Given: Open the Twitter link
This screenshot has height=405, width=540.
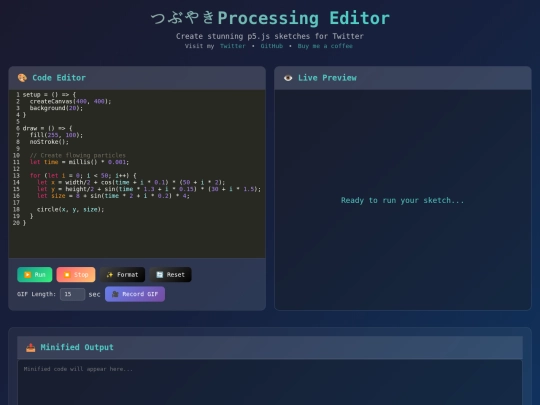Looking at the screenshot, I should tap(233, 46).
